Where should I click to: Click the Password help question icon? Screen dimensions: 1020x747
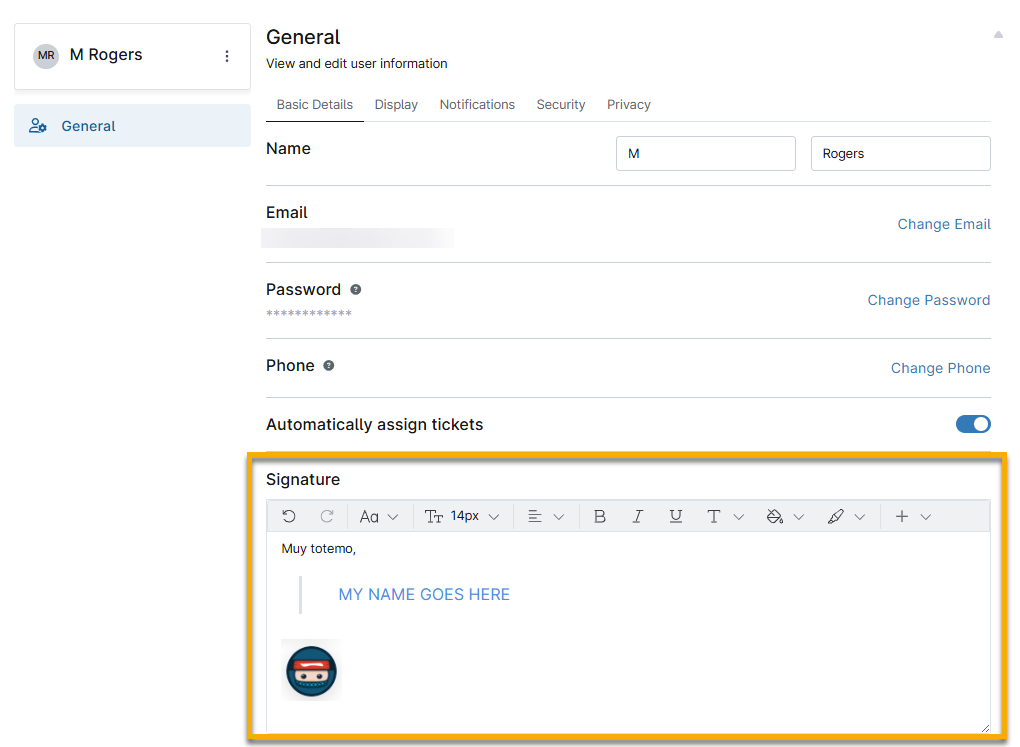click(x=355, y=289)
